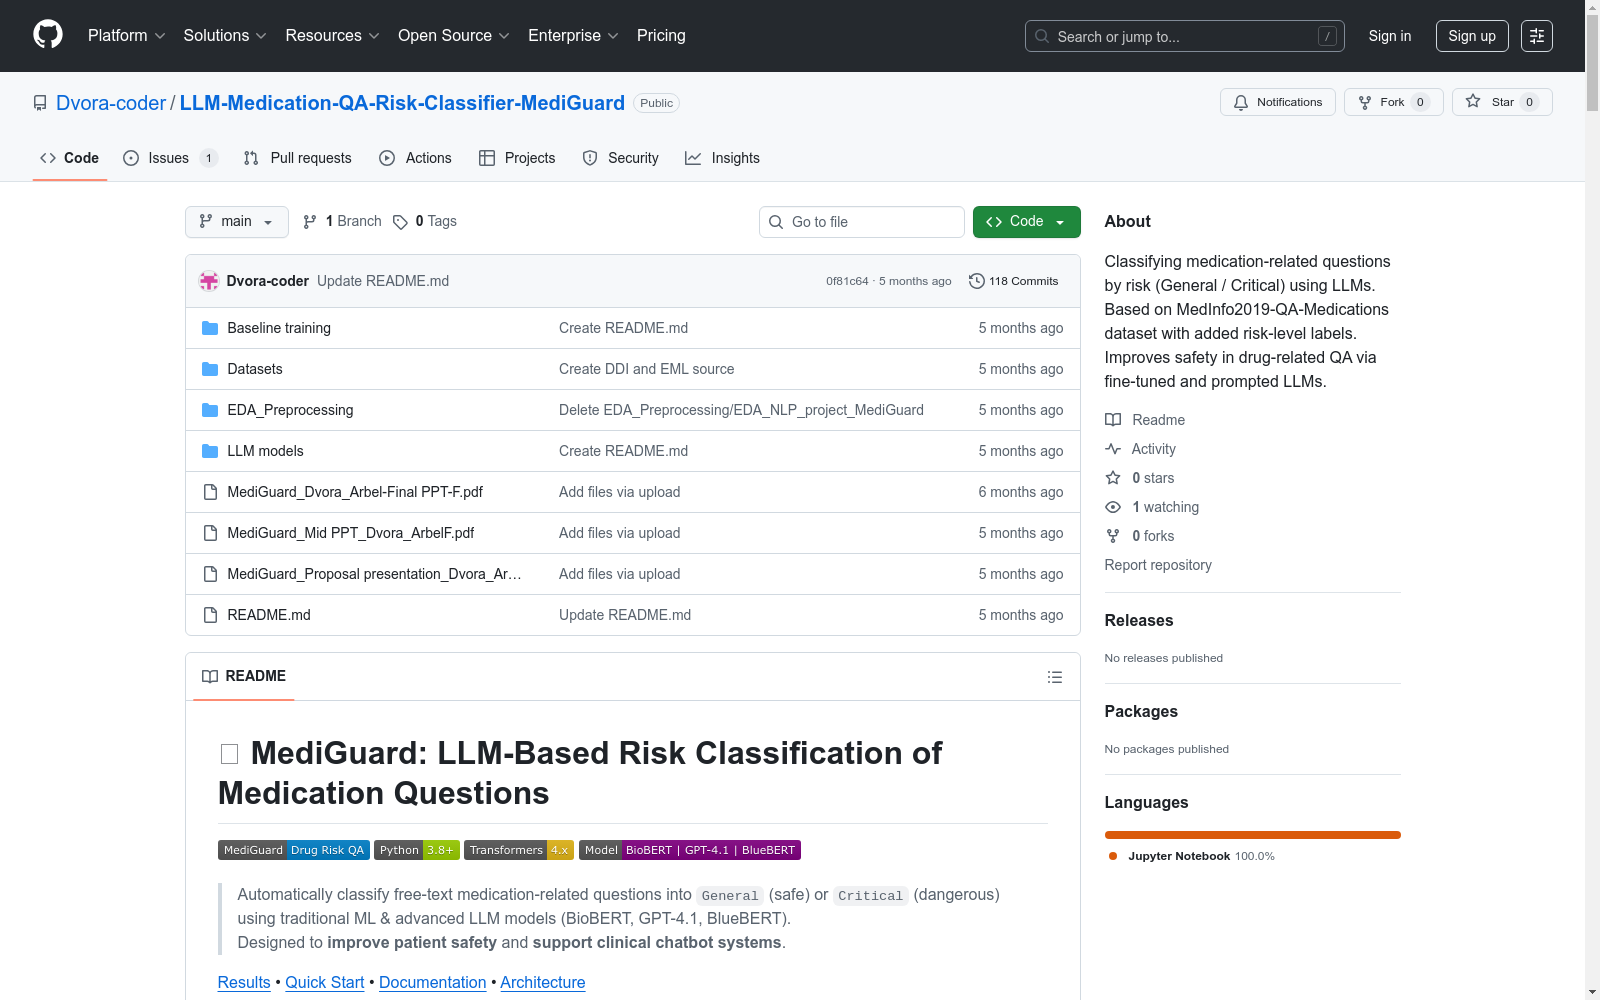Image resolution: width=1600 pixels, height=1000 pixels.
Task: Click file icon for MediGuard_Mid PPT_Dvora_ArbelF.pdf
Action: tap(210, 533)
